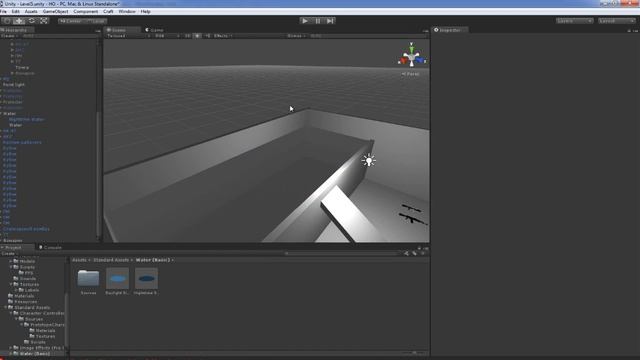The width and height of the screenshot is (640, 360).
Task: Expand the Image Effects folder
Action: point(11,348)
